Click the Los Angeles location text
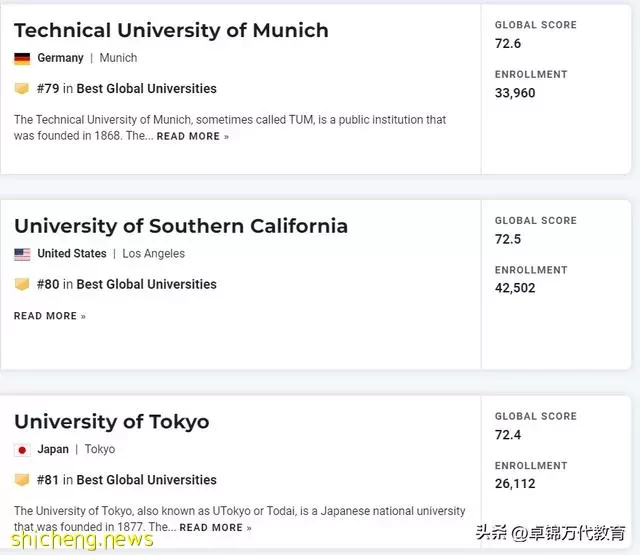 (x=153, y=253)
